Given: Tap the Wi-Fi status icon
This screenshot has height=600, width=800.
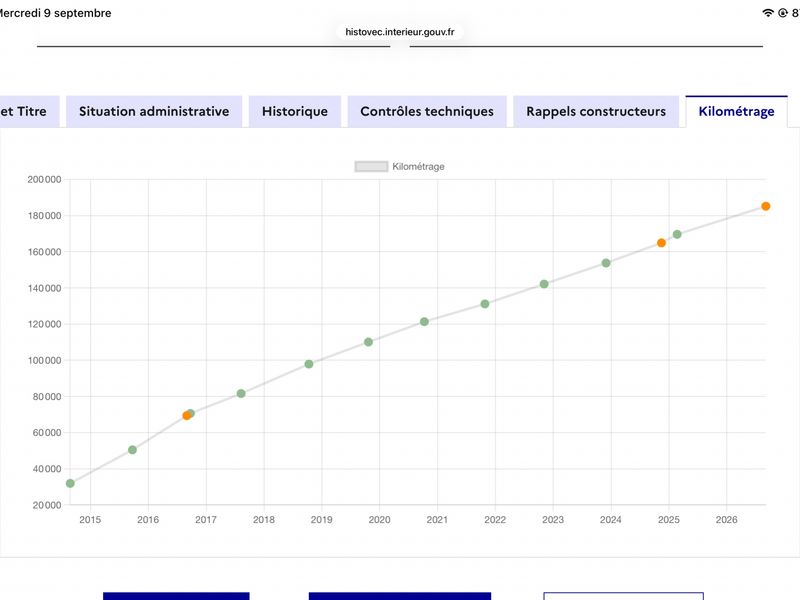Looking at the screenshot, I should tap(768, 13).
